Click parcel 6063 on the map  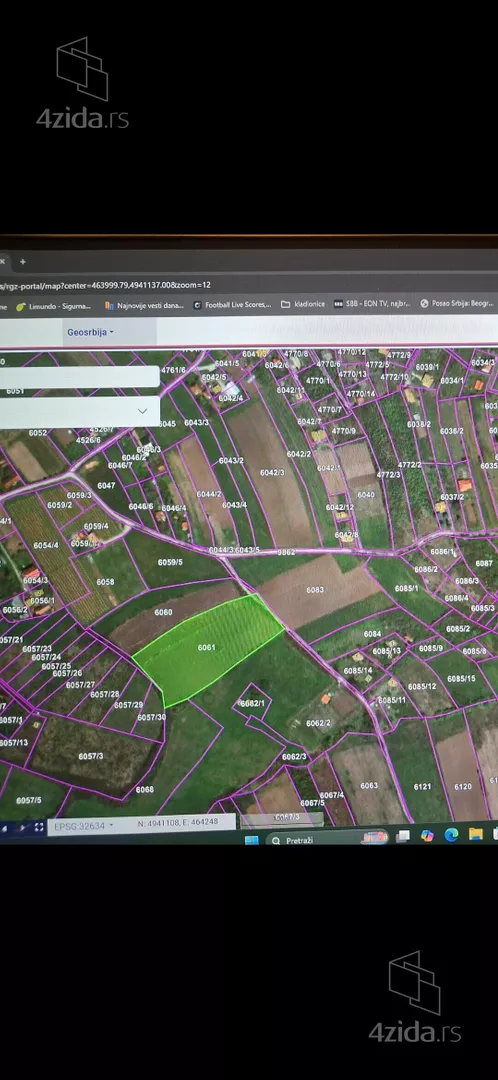pyautogui.click(x=369, y=785)
